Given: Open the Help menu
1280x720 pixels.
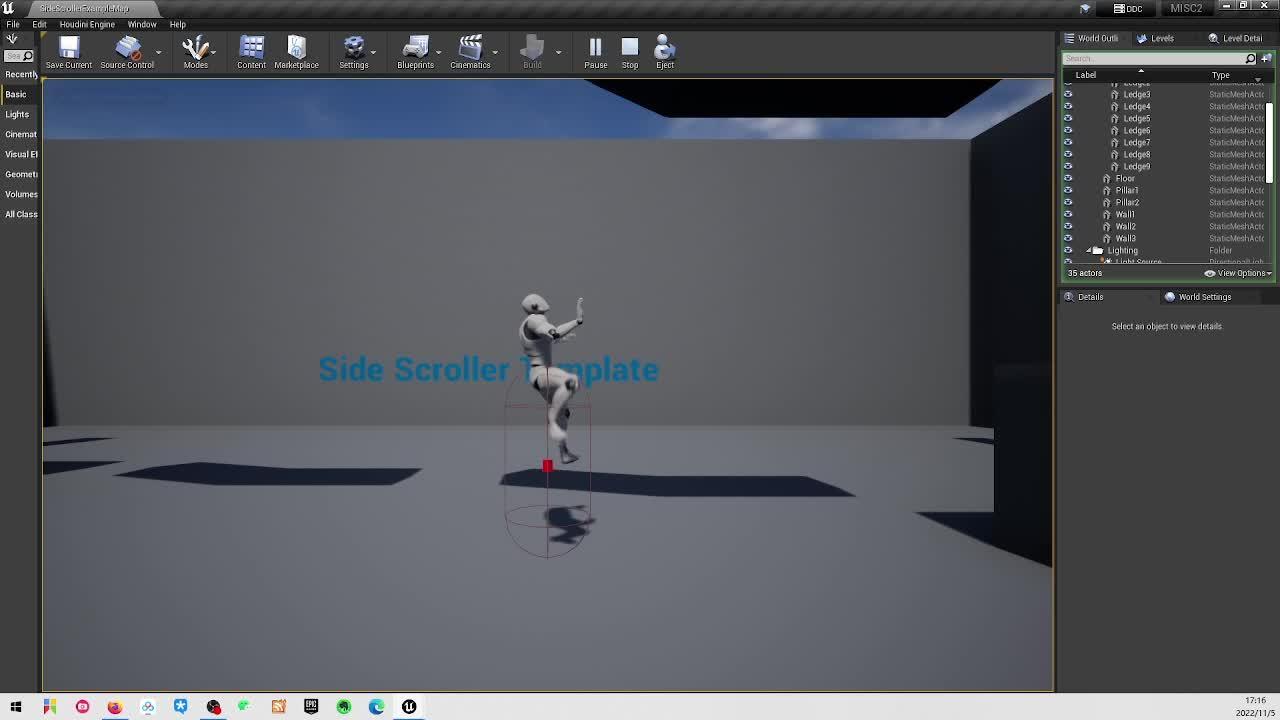Looking at the screenshot, I should point(177,24).
